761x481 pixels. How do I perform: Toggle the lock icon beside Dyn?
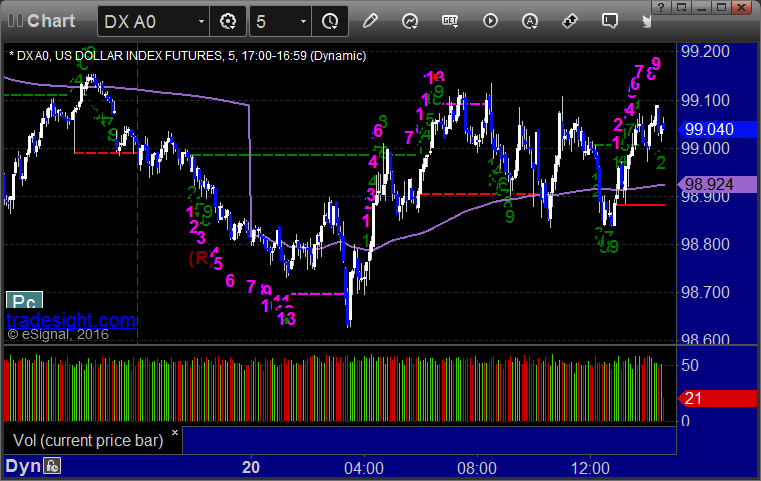[x=52, y=466]
